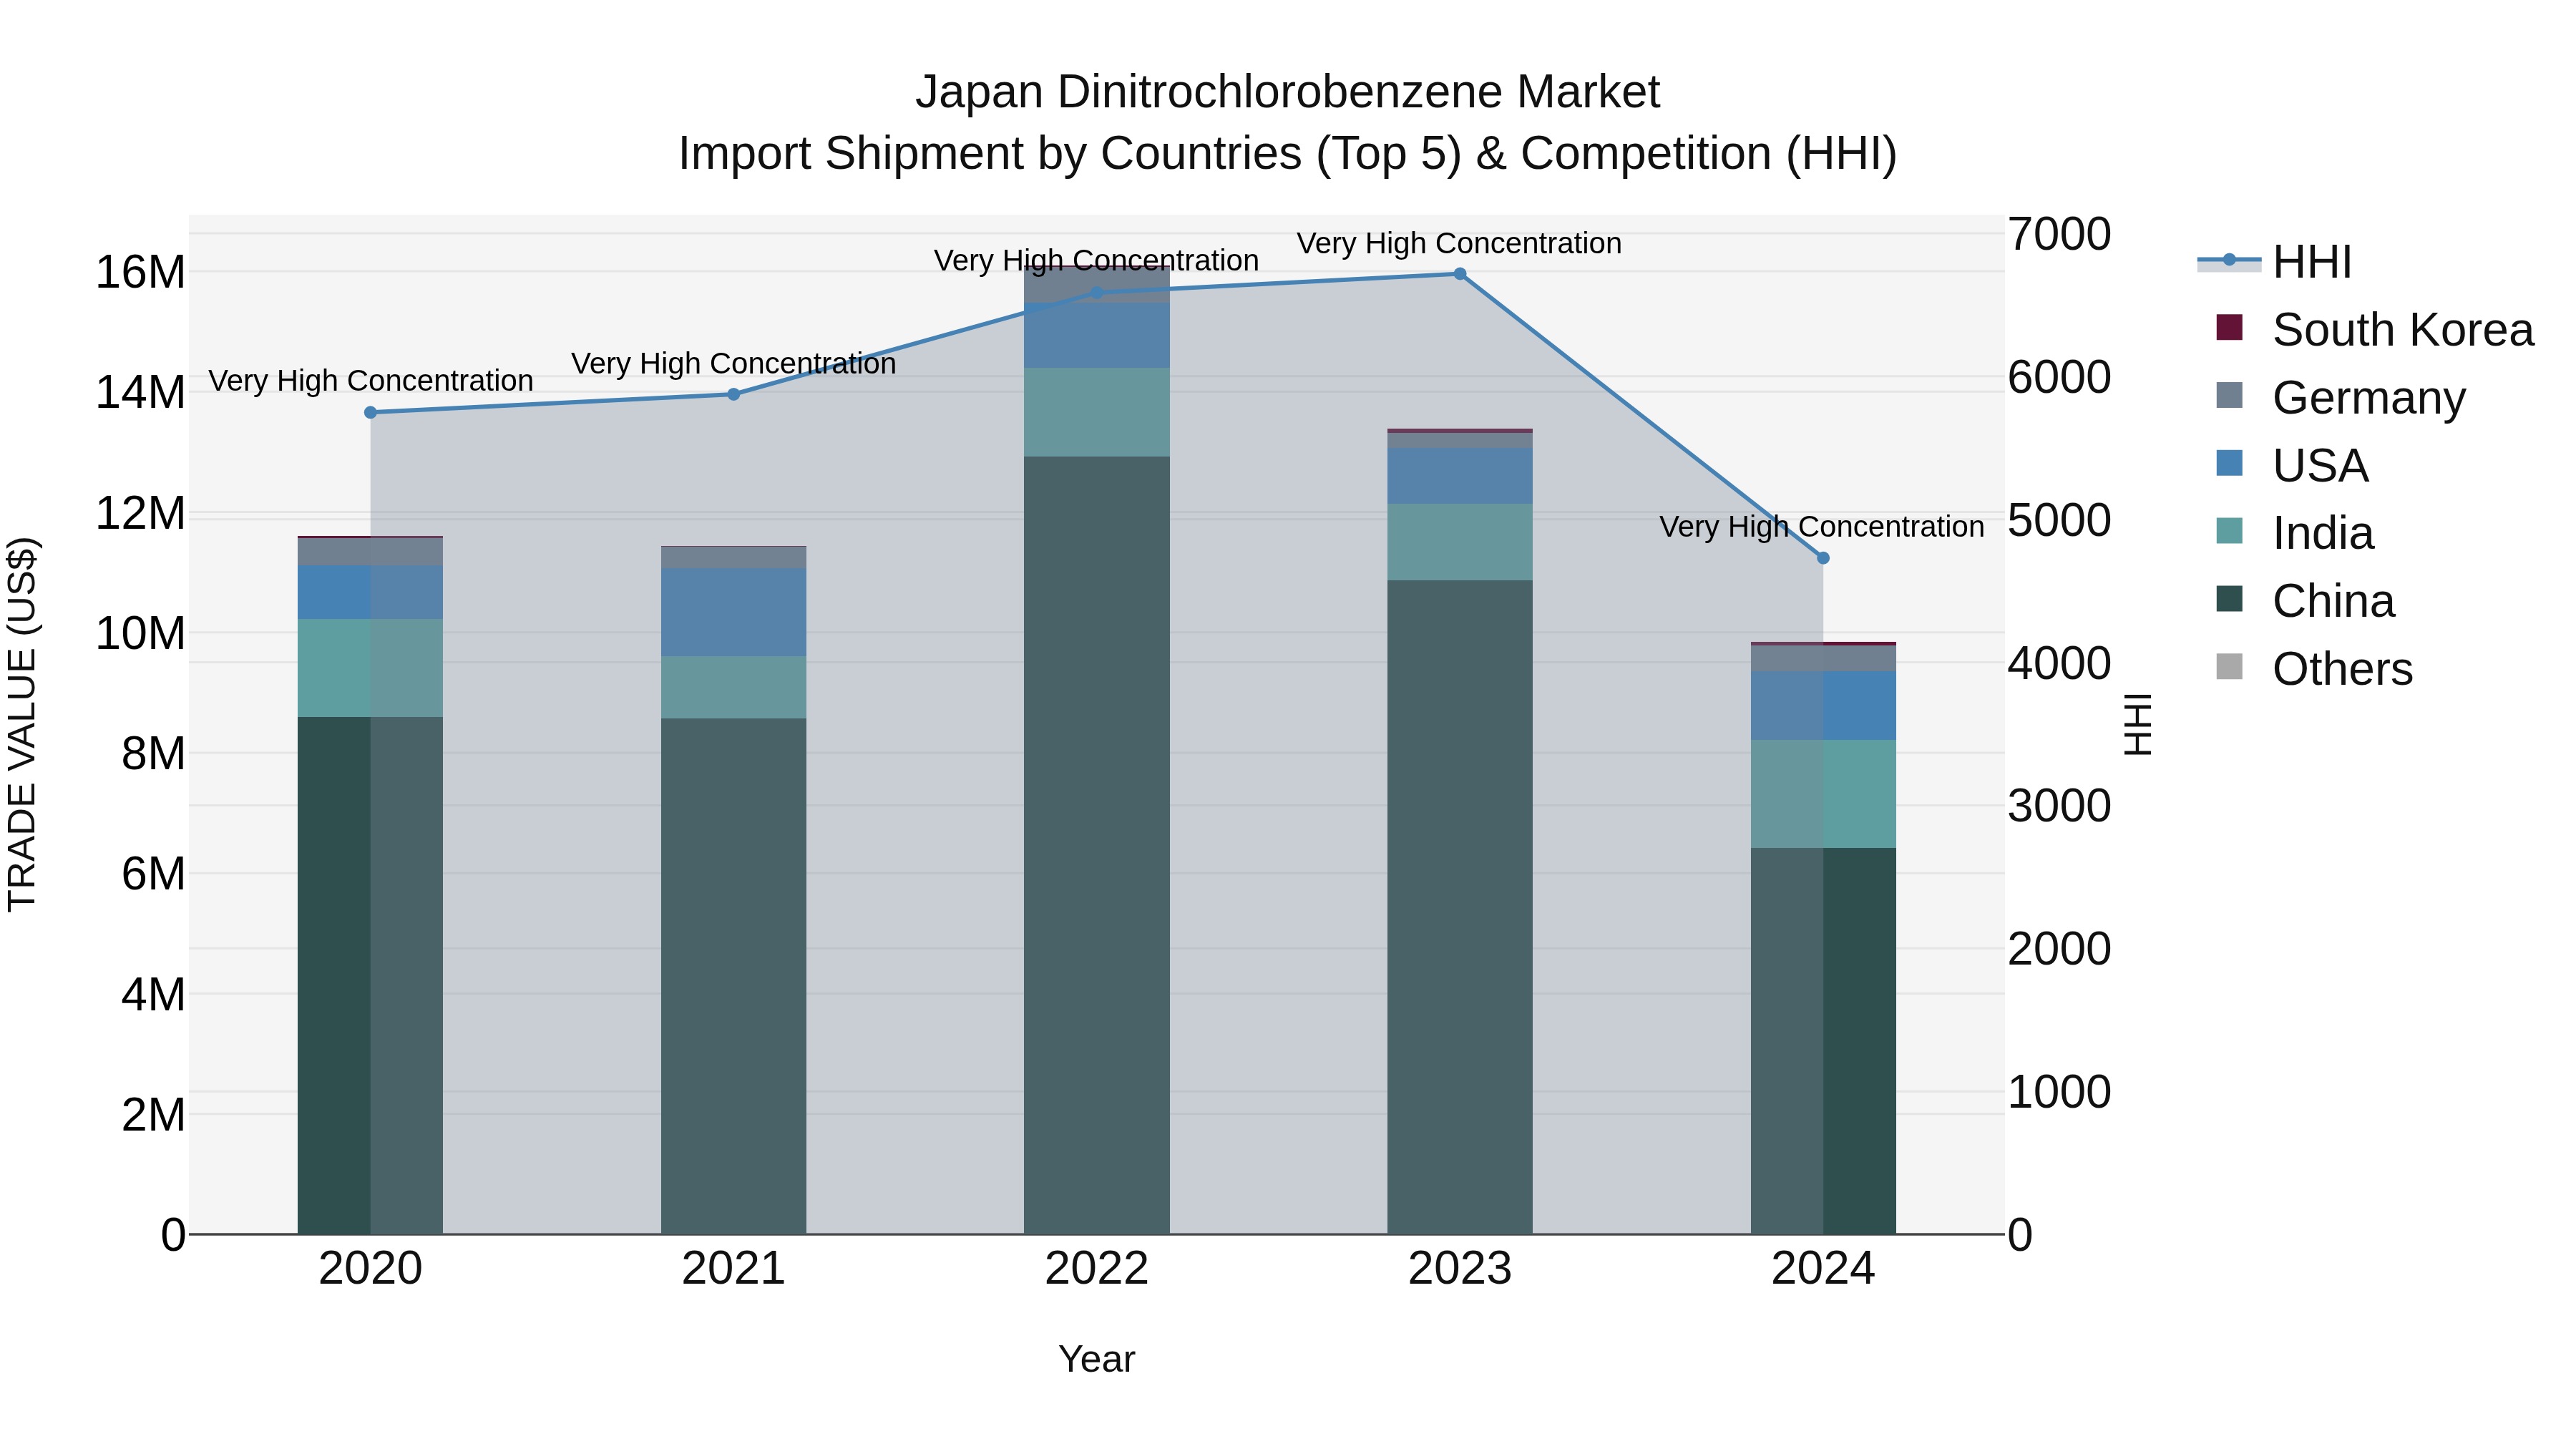2576x1449 pixels.
Task: Select the 2024 HHI data point
Action: tap(1822, 558)
